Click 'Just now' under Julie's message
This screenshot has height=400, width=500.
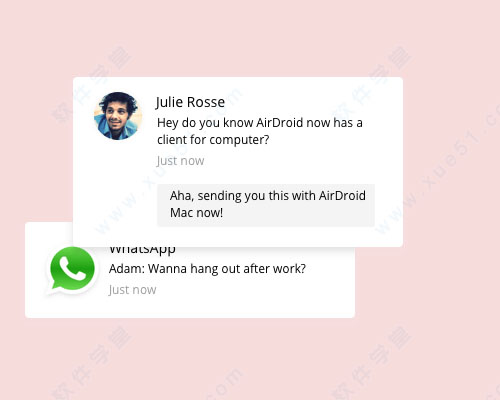[180, 161]
